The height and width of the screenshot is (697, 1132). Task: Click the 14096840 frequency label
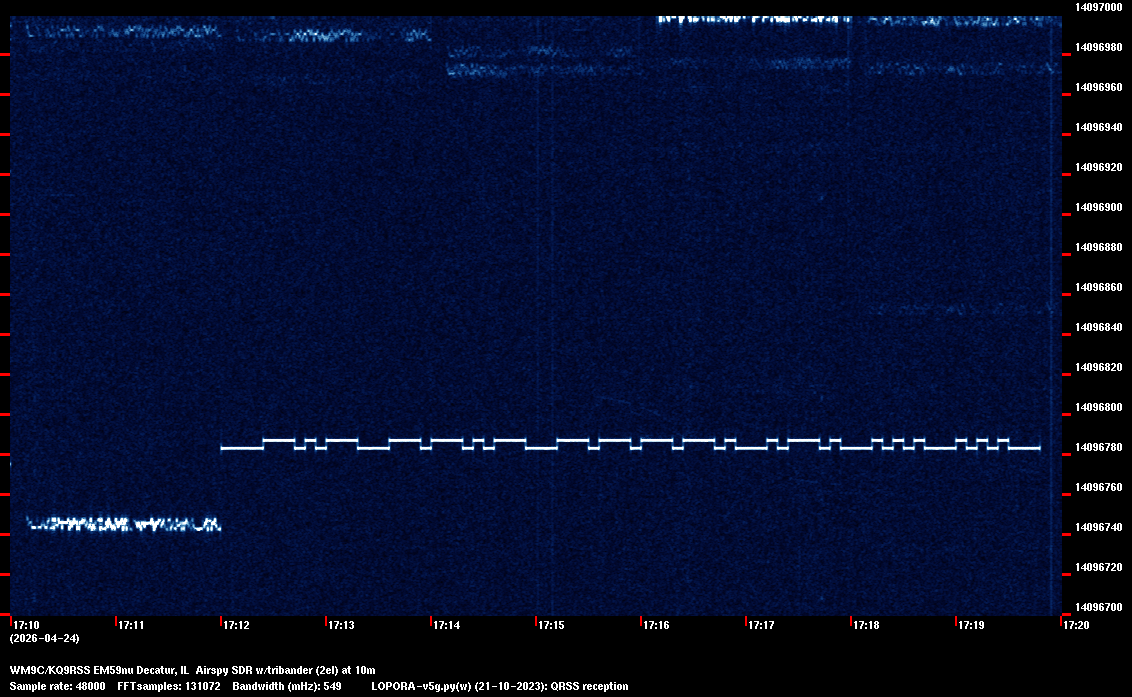[1097, 327]
